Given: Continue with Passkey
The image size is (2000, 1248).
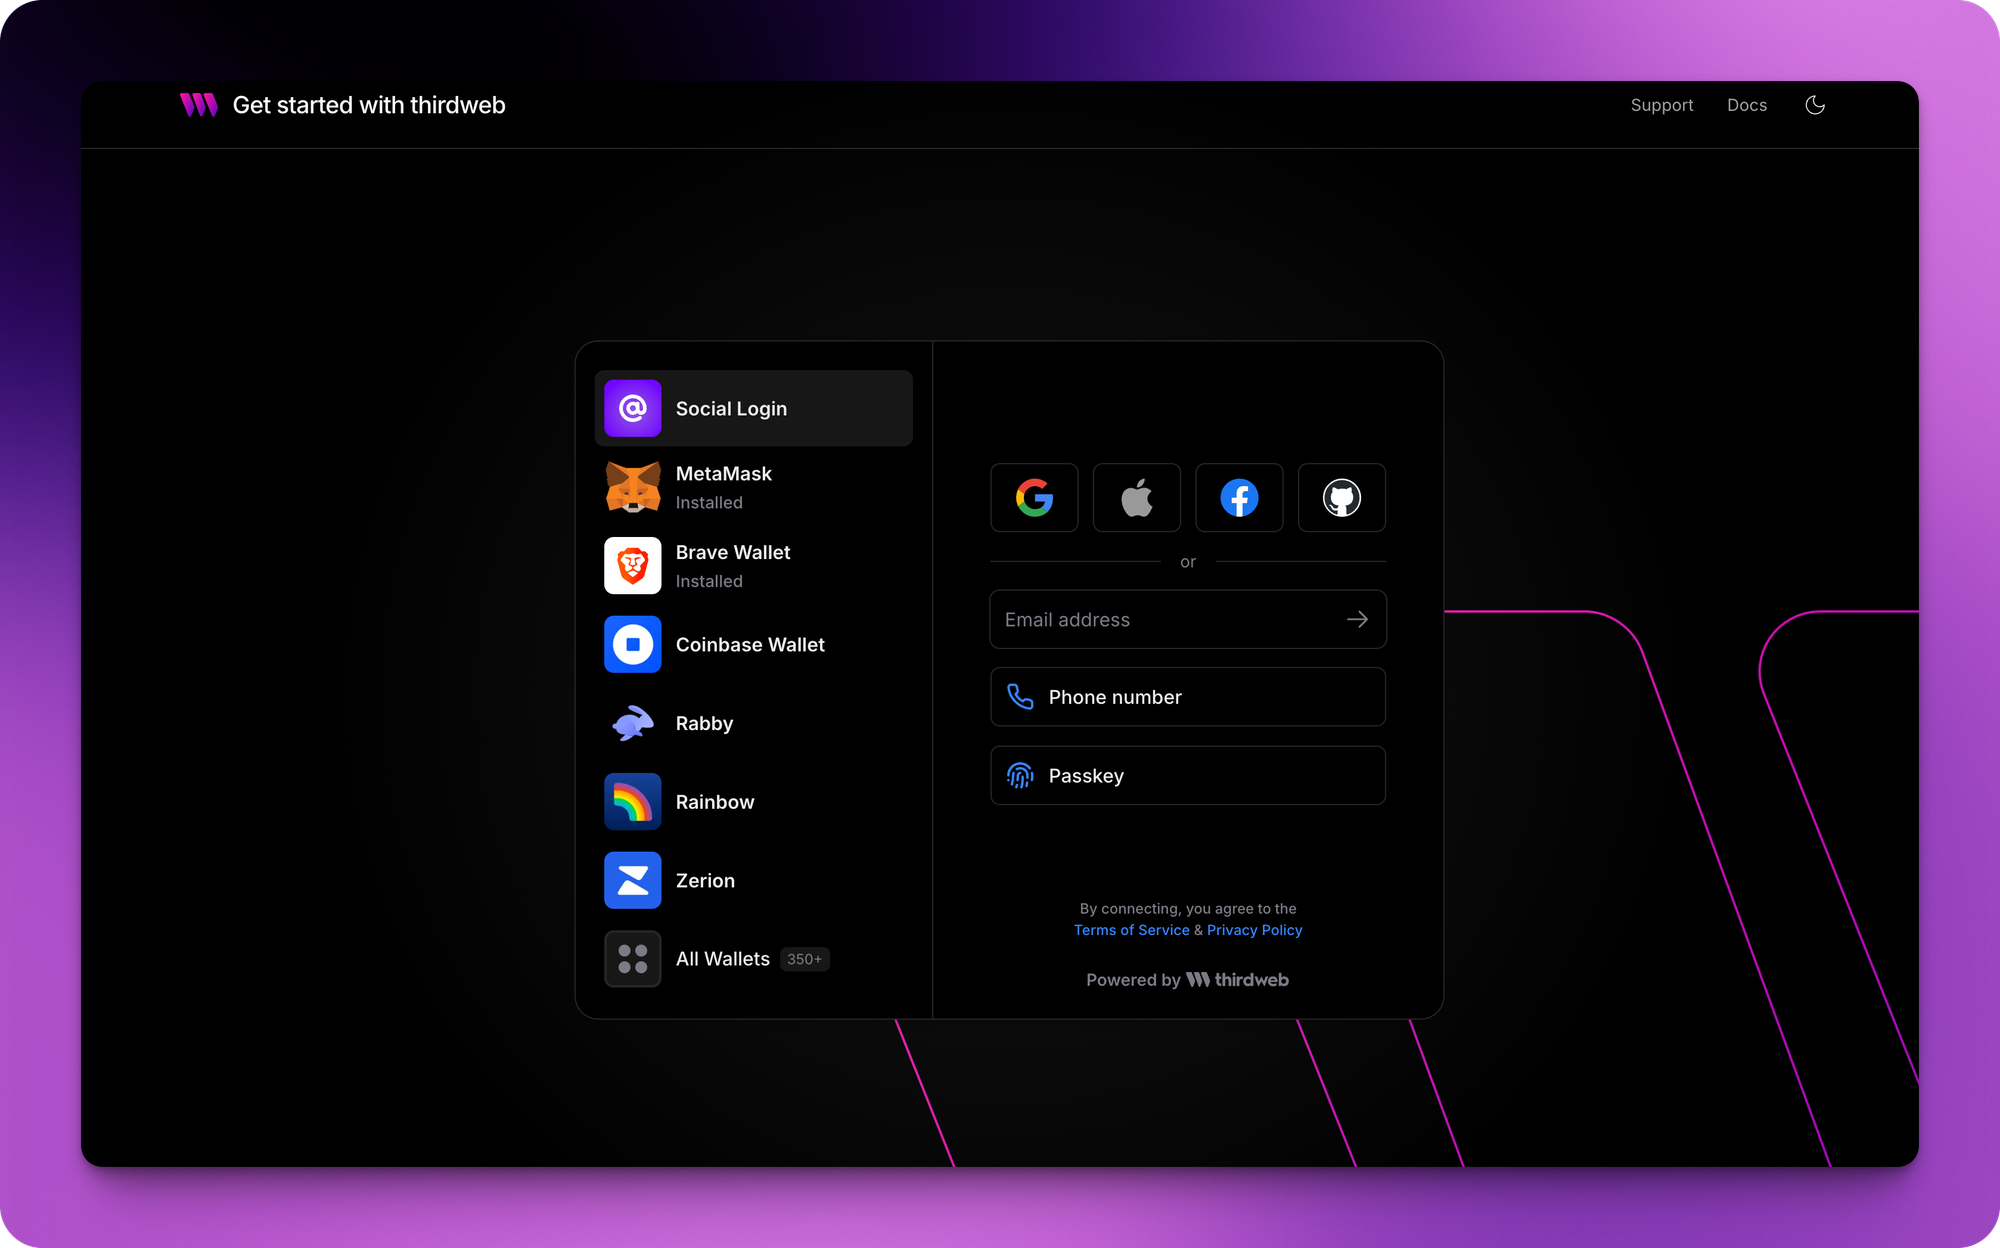Looking at the screenshot, I should pos(1188,775).
